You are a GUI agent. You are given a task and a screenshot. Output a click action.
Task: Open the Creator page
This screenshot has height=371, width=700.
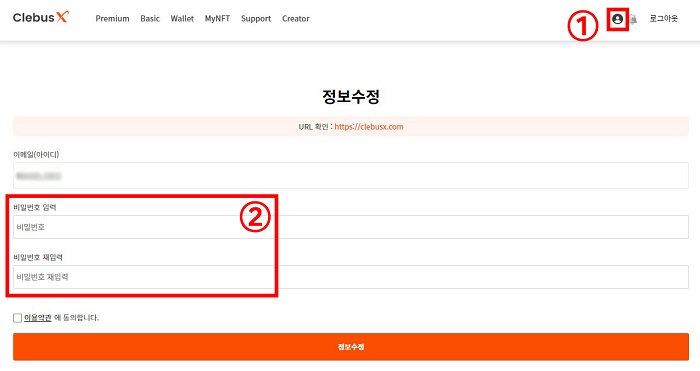tap(296, 18)
